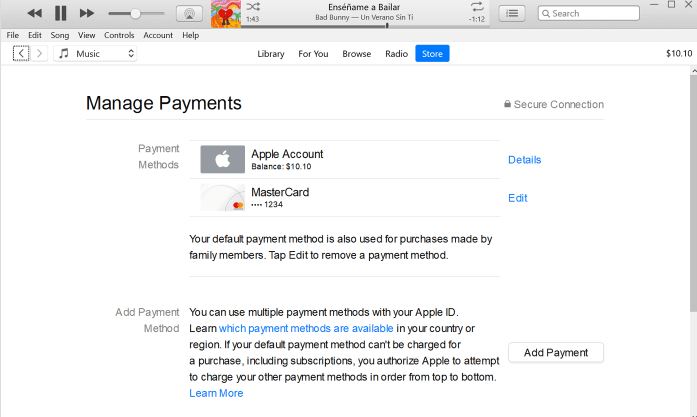Click the '•••• 1234' card number
697x417 pixels.
coord(267,204)
